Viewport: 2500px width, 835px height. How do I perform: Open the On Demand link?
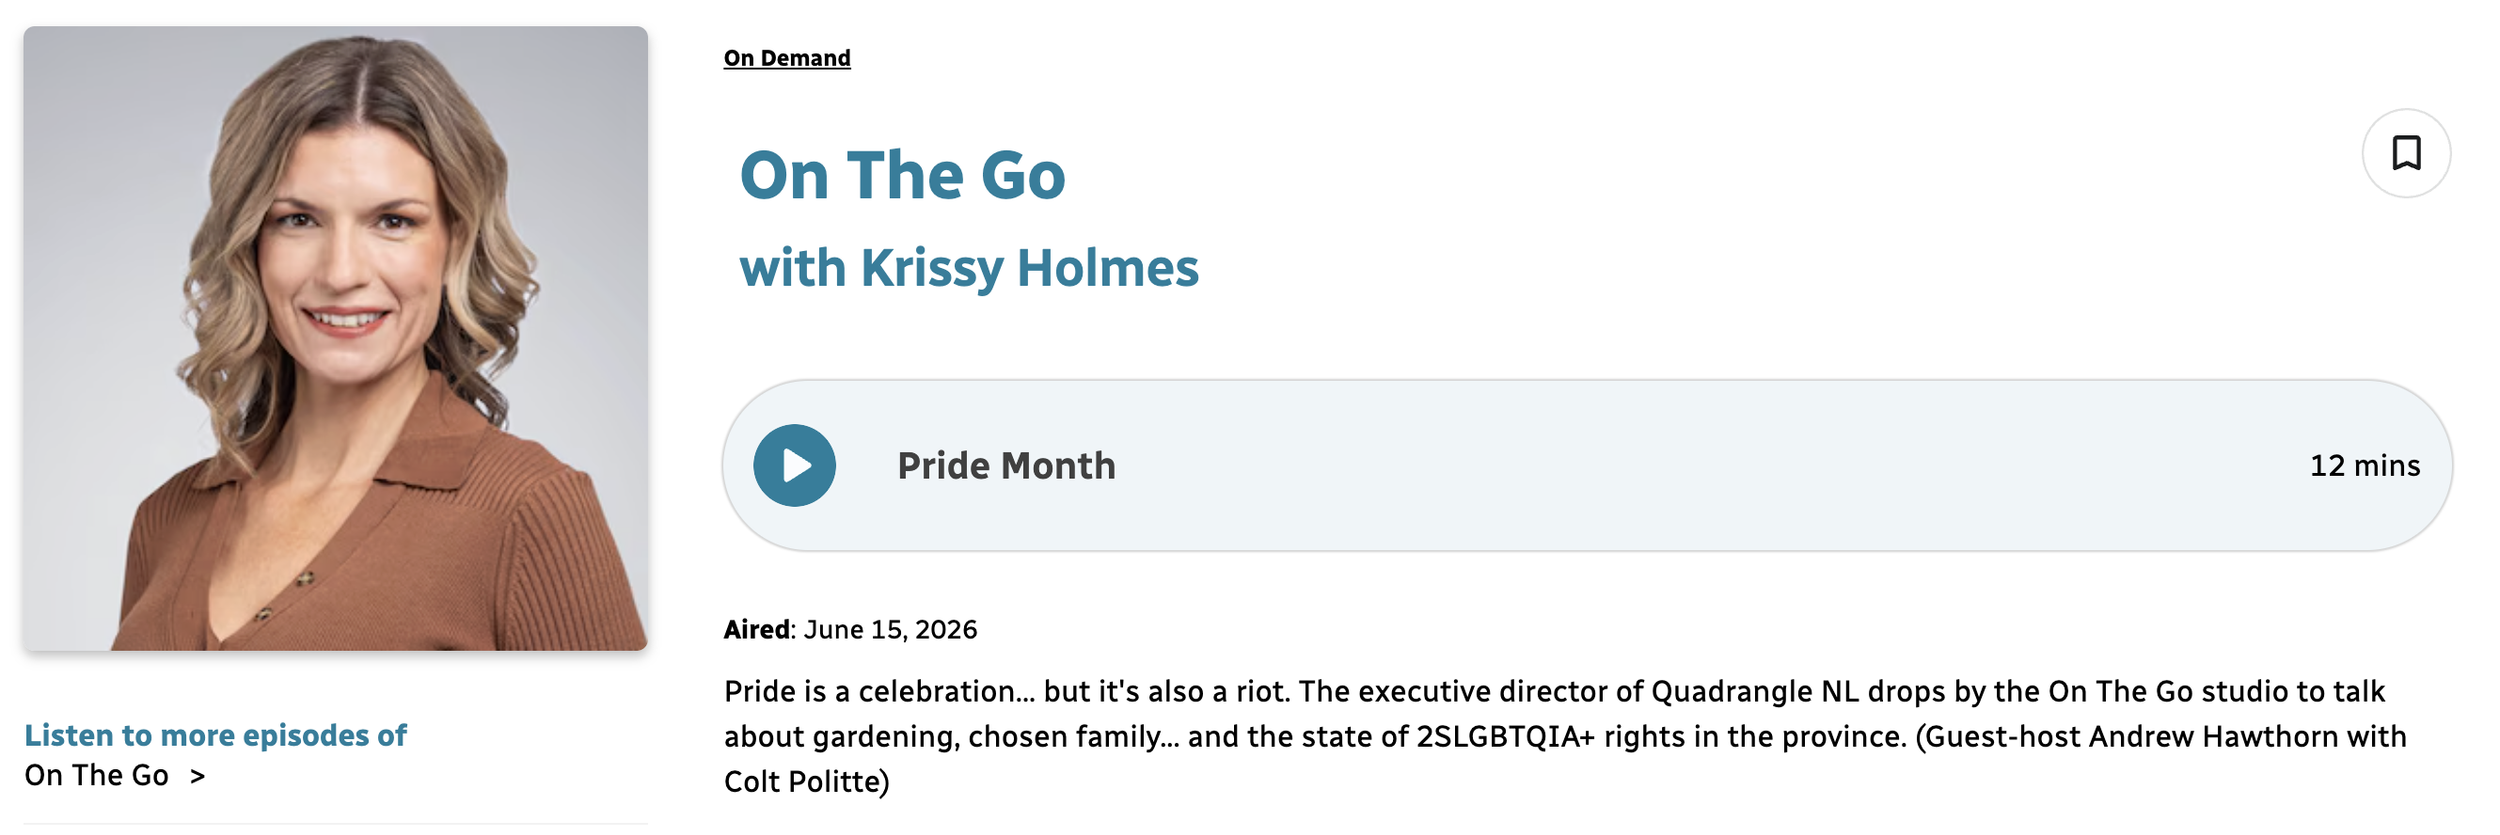pos(787,58)
